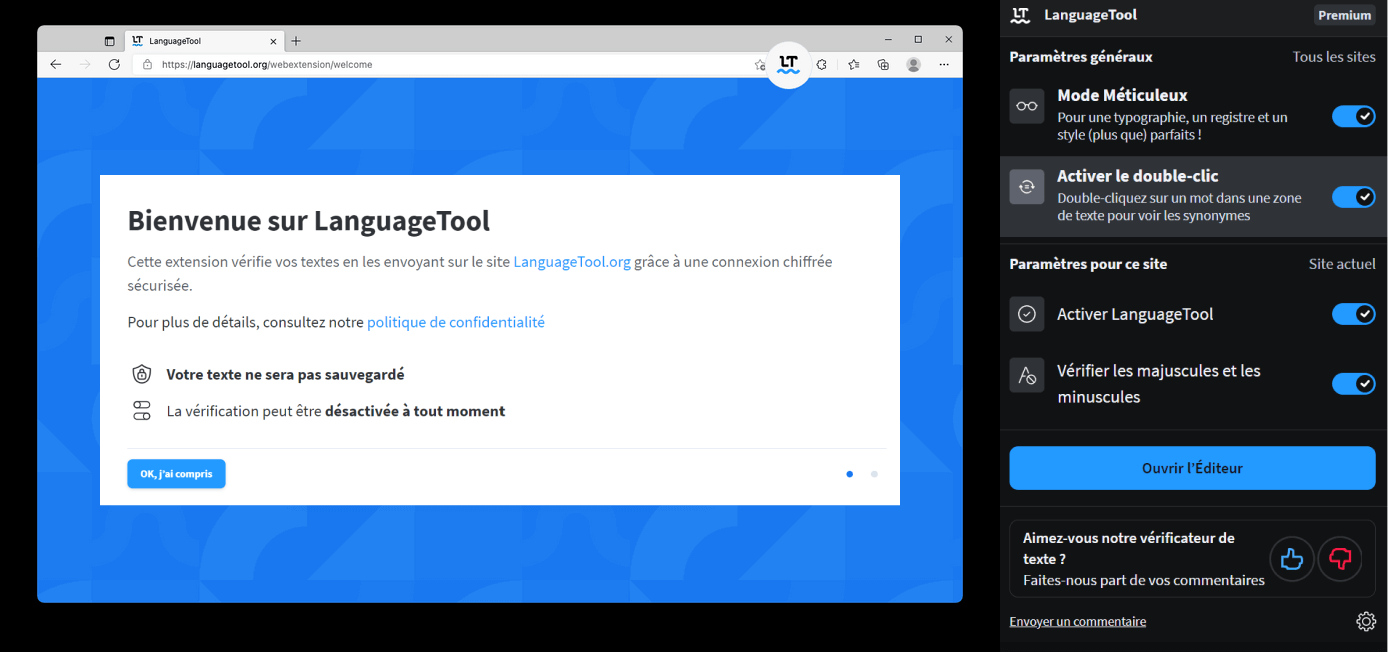Click the LanguageTool logo in panel header
The width and height of the screenshot is (1388, 652).
pyautogui.click(x=1020, y=15)
